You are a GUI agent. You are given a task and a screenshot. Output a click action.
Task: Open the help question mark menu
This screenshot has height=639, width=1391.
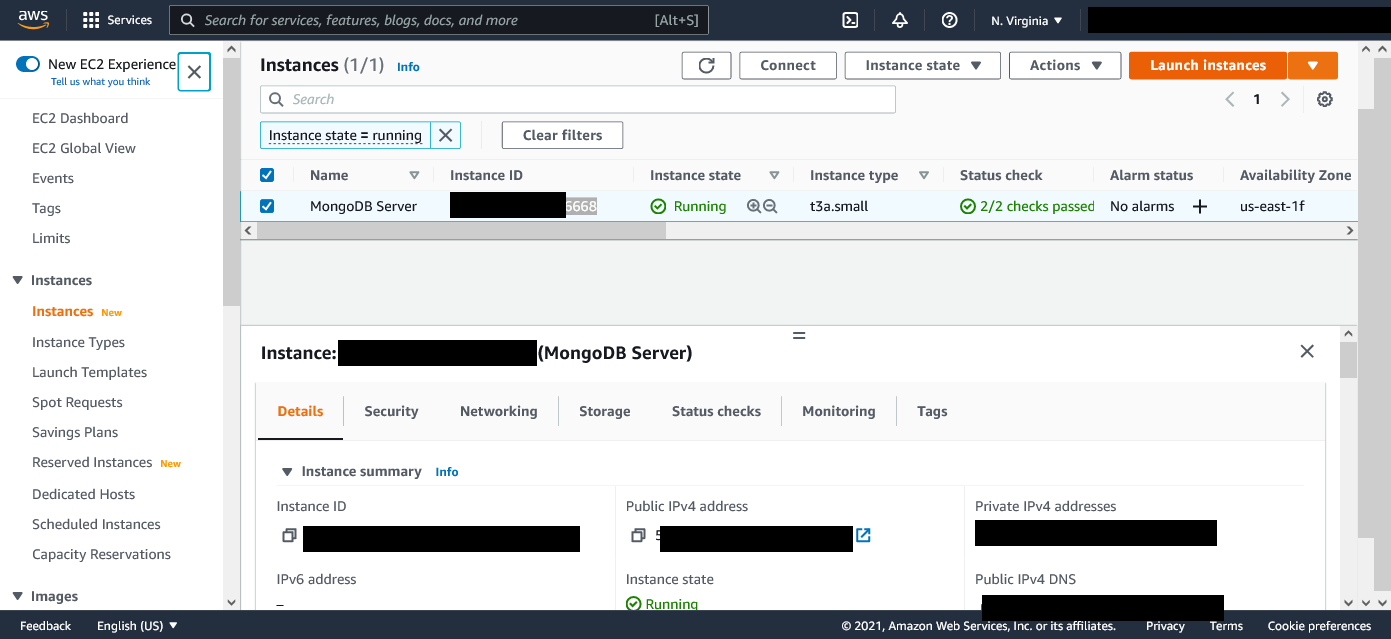[x=950, y=20]
